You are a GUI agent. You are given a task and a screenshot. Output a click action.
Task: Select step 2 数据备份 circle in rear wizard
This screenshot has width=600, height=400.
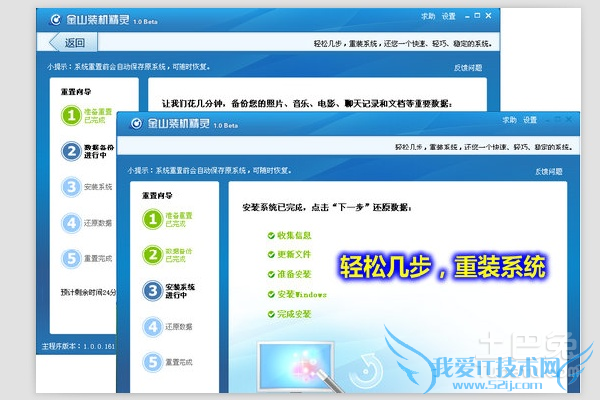point(71,151)
